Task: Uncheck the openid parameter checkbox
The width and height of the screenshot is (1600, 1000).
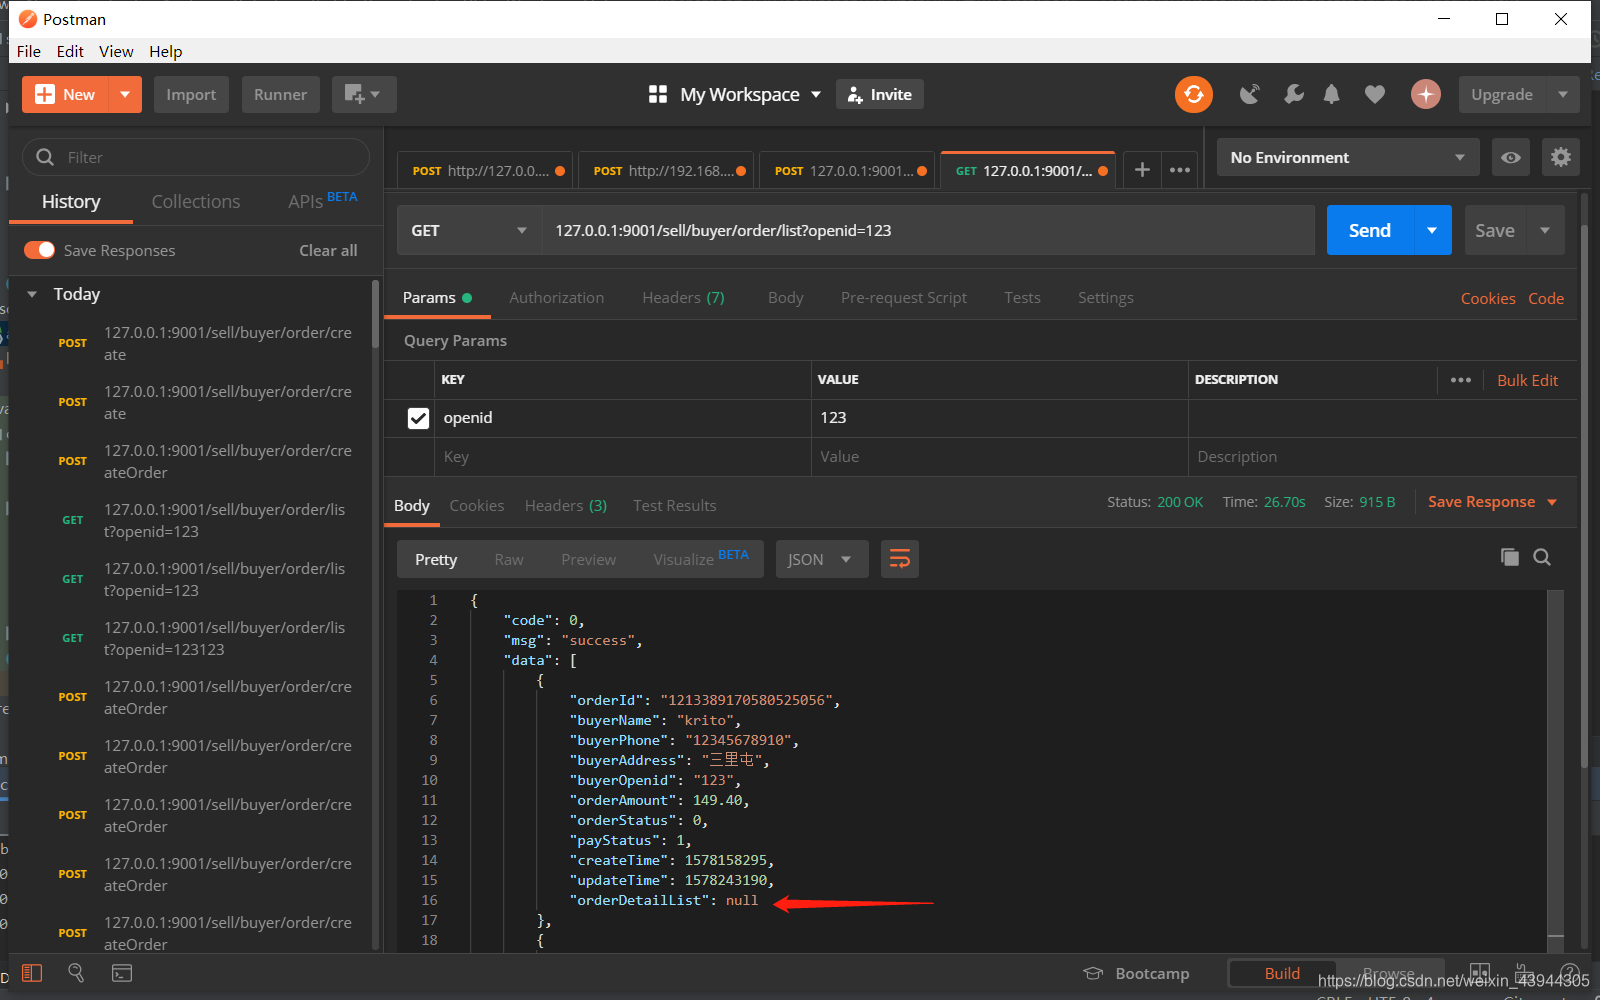Action: pos(419,418)
